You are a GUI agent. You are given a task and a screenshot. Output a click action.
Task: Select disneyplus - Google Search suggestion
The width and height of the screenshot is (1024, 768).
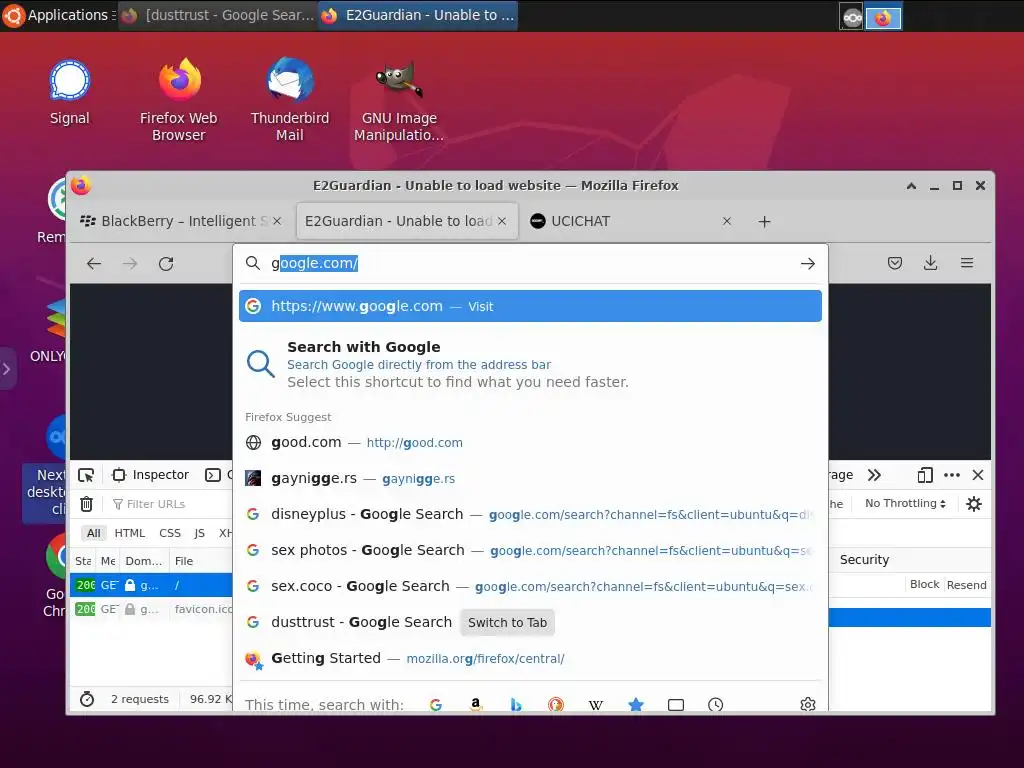coord(530,515)
